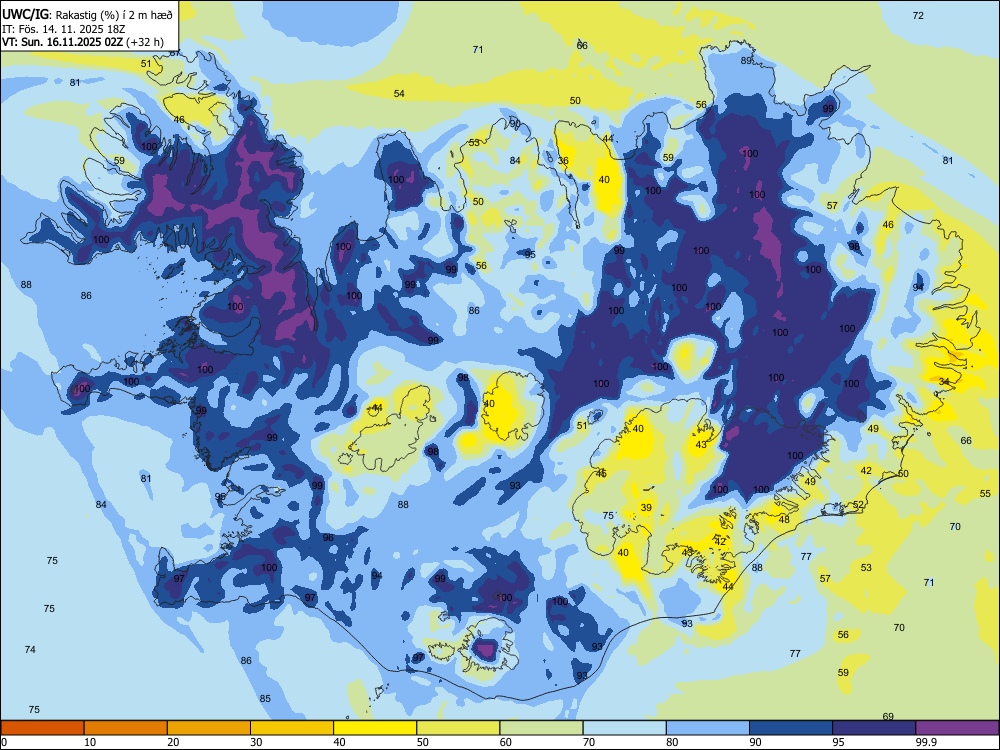Click the legend scale label "10"
Viewport: 1000px width, 750px height.
90,742
